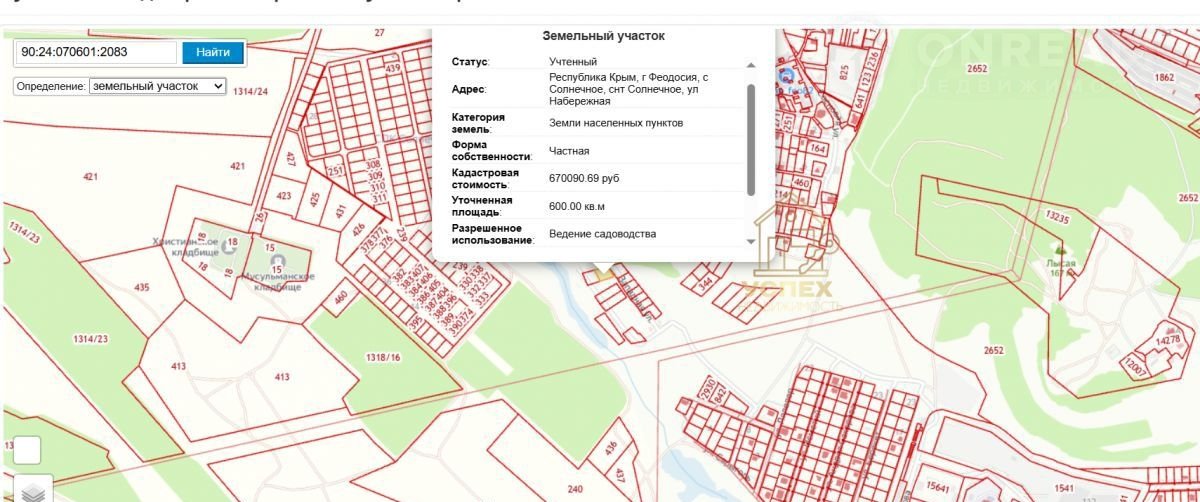
Task: Click the cadastral number search field
Action: coord(95,52)
